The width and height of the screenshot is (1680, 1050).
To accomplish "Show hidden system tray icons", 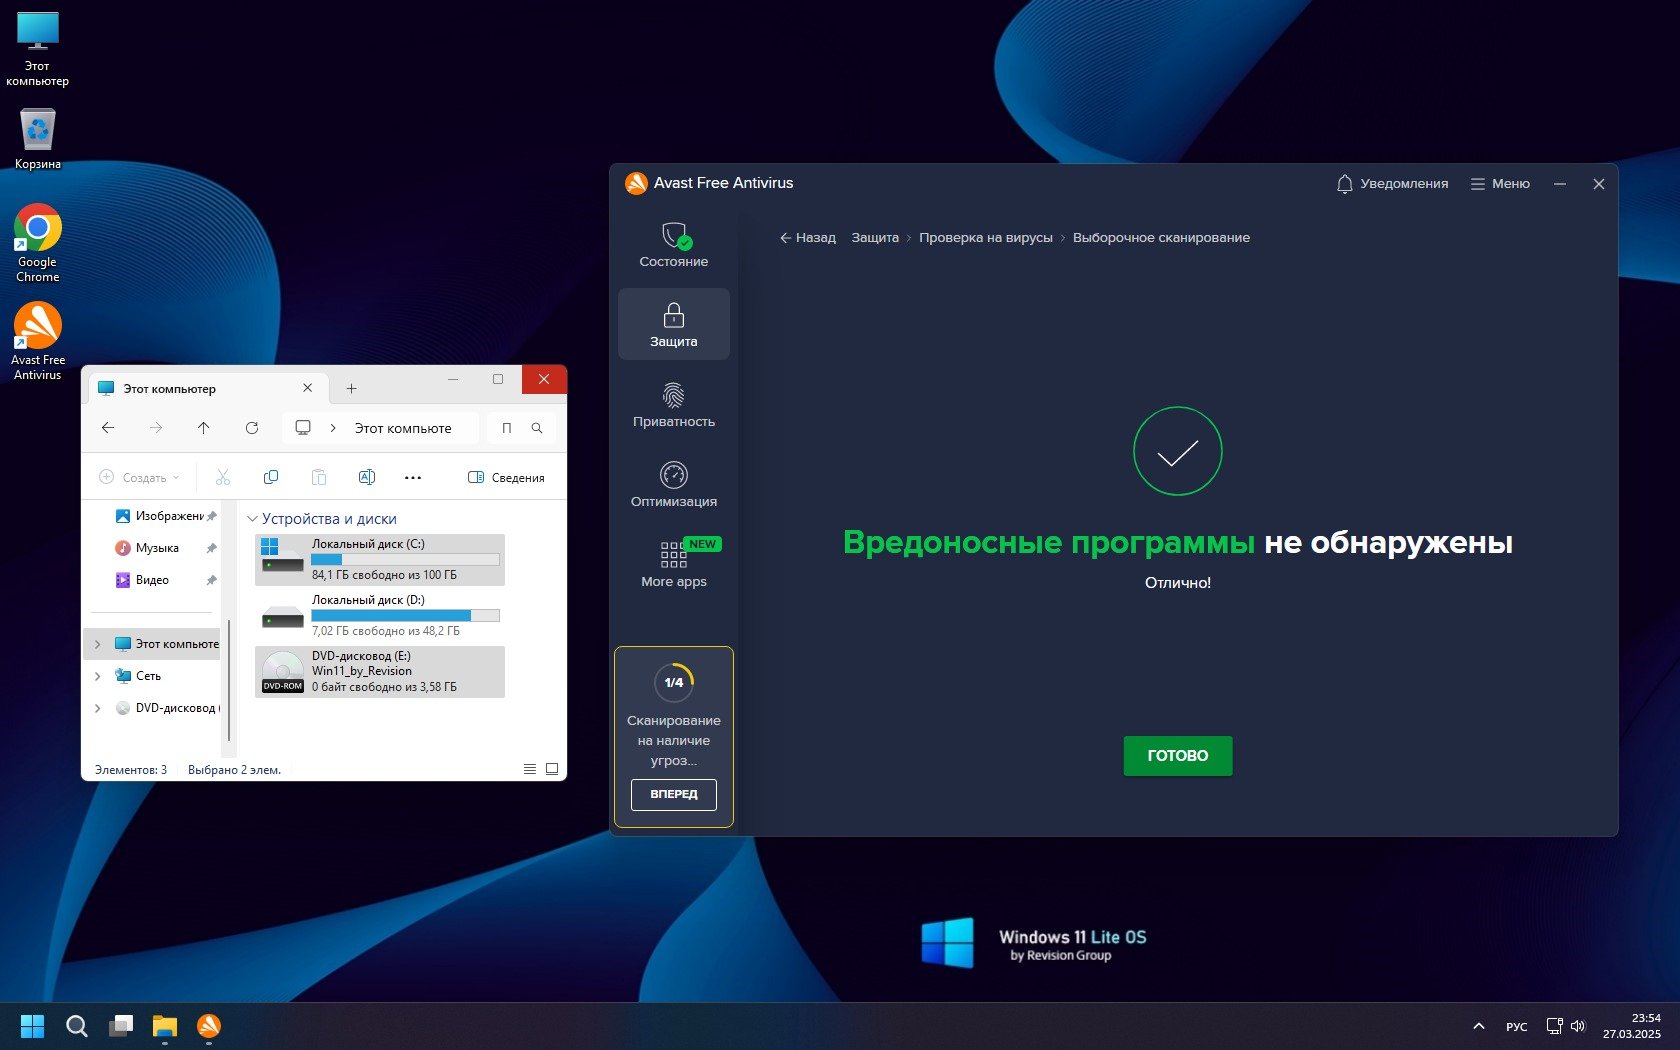I will [1478, 1026].
